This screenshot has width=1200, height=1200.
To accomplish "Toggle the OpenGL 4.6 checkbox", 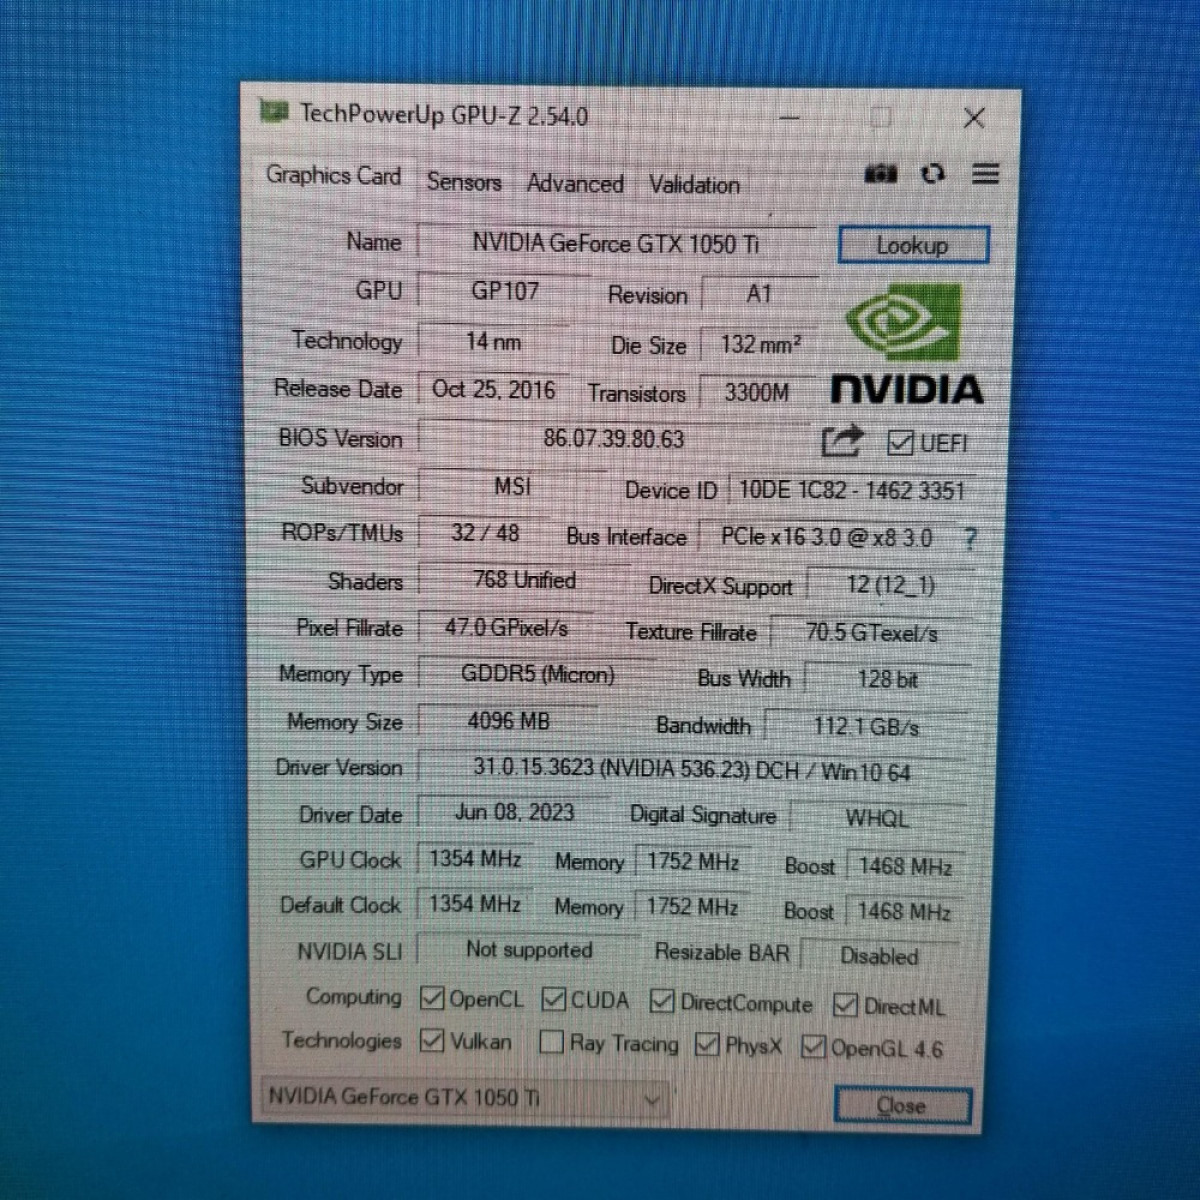I will click(x=813, y=1047).
